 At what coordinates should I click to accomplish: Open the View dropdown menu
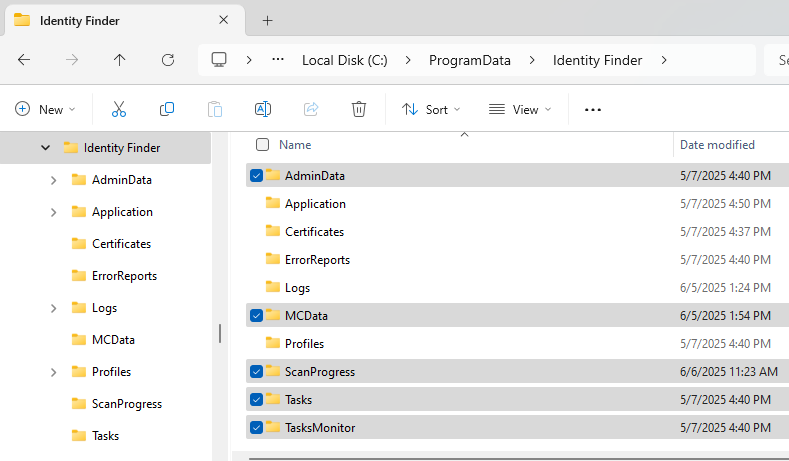pos(519,109)
